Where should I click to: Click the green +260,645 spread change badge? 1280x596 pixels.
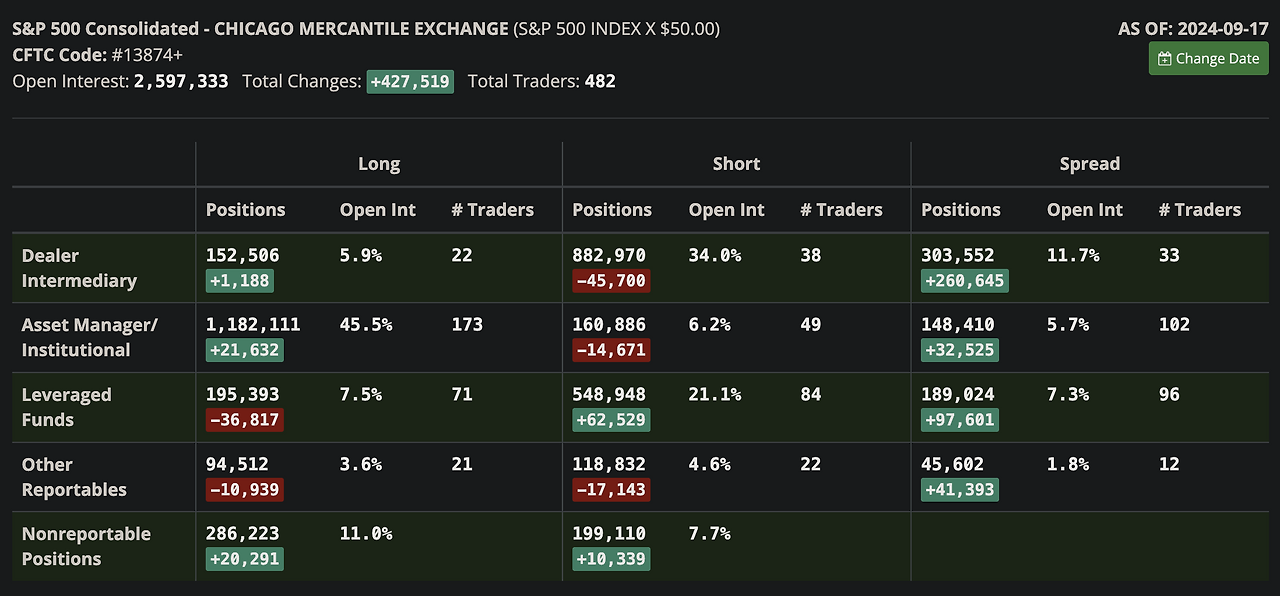click(x=964, y=281)
